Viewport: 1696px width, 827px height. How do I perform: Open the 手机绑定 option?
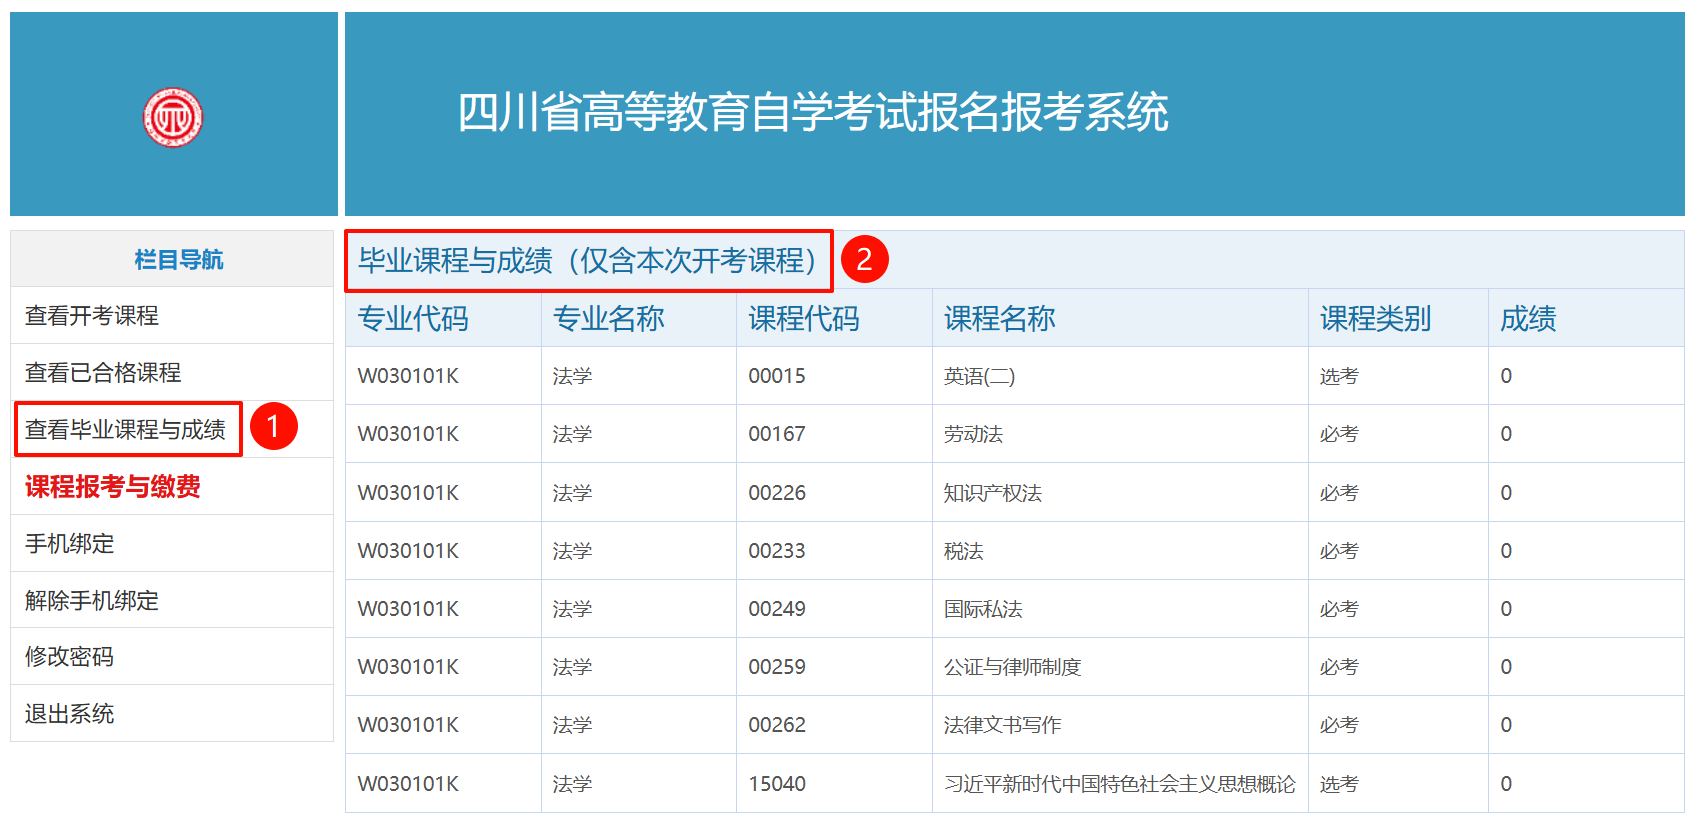tap(70, 544)
